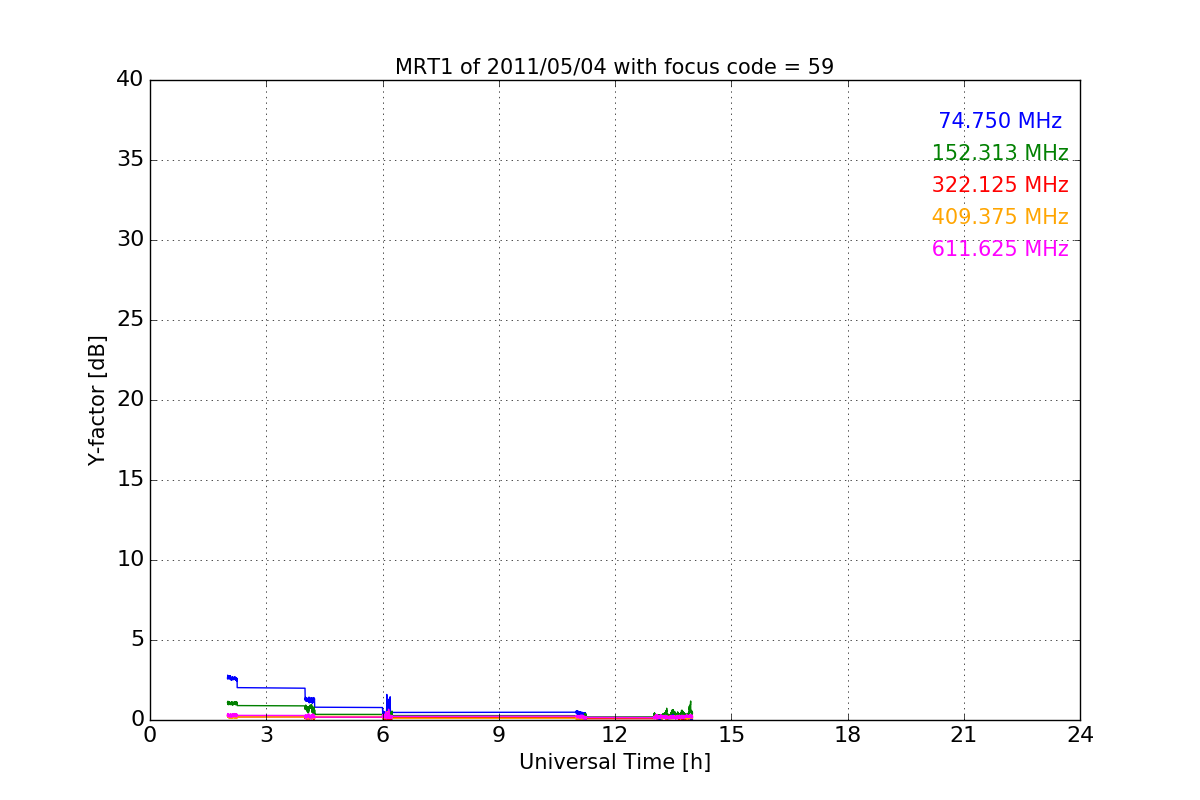
Task: Click the blue spike just after 6h
Action: (388, 704)
